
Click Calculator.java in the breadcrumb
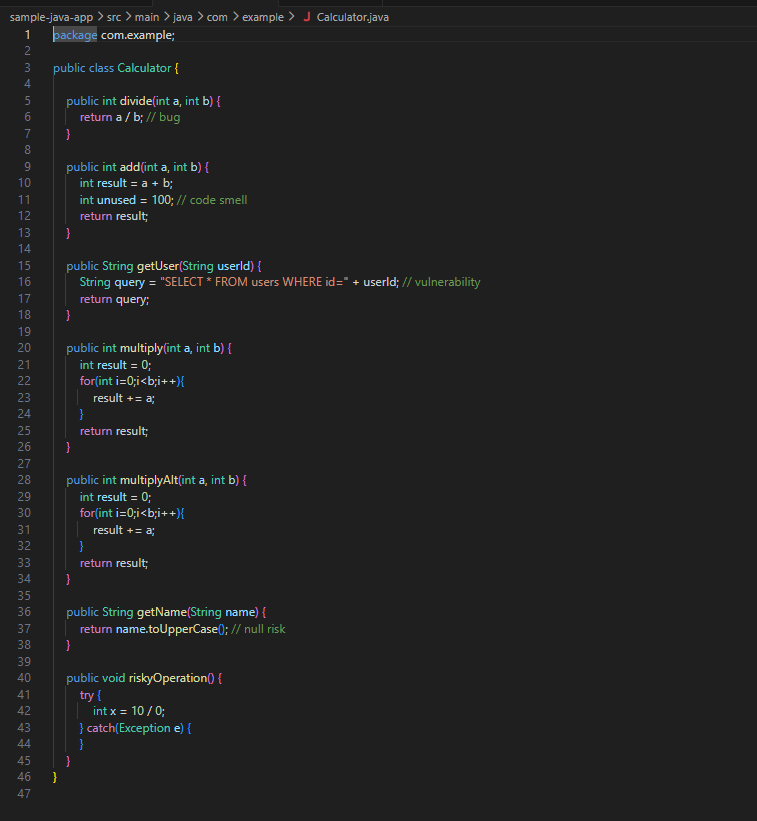(352, 17)
